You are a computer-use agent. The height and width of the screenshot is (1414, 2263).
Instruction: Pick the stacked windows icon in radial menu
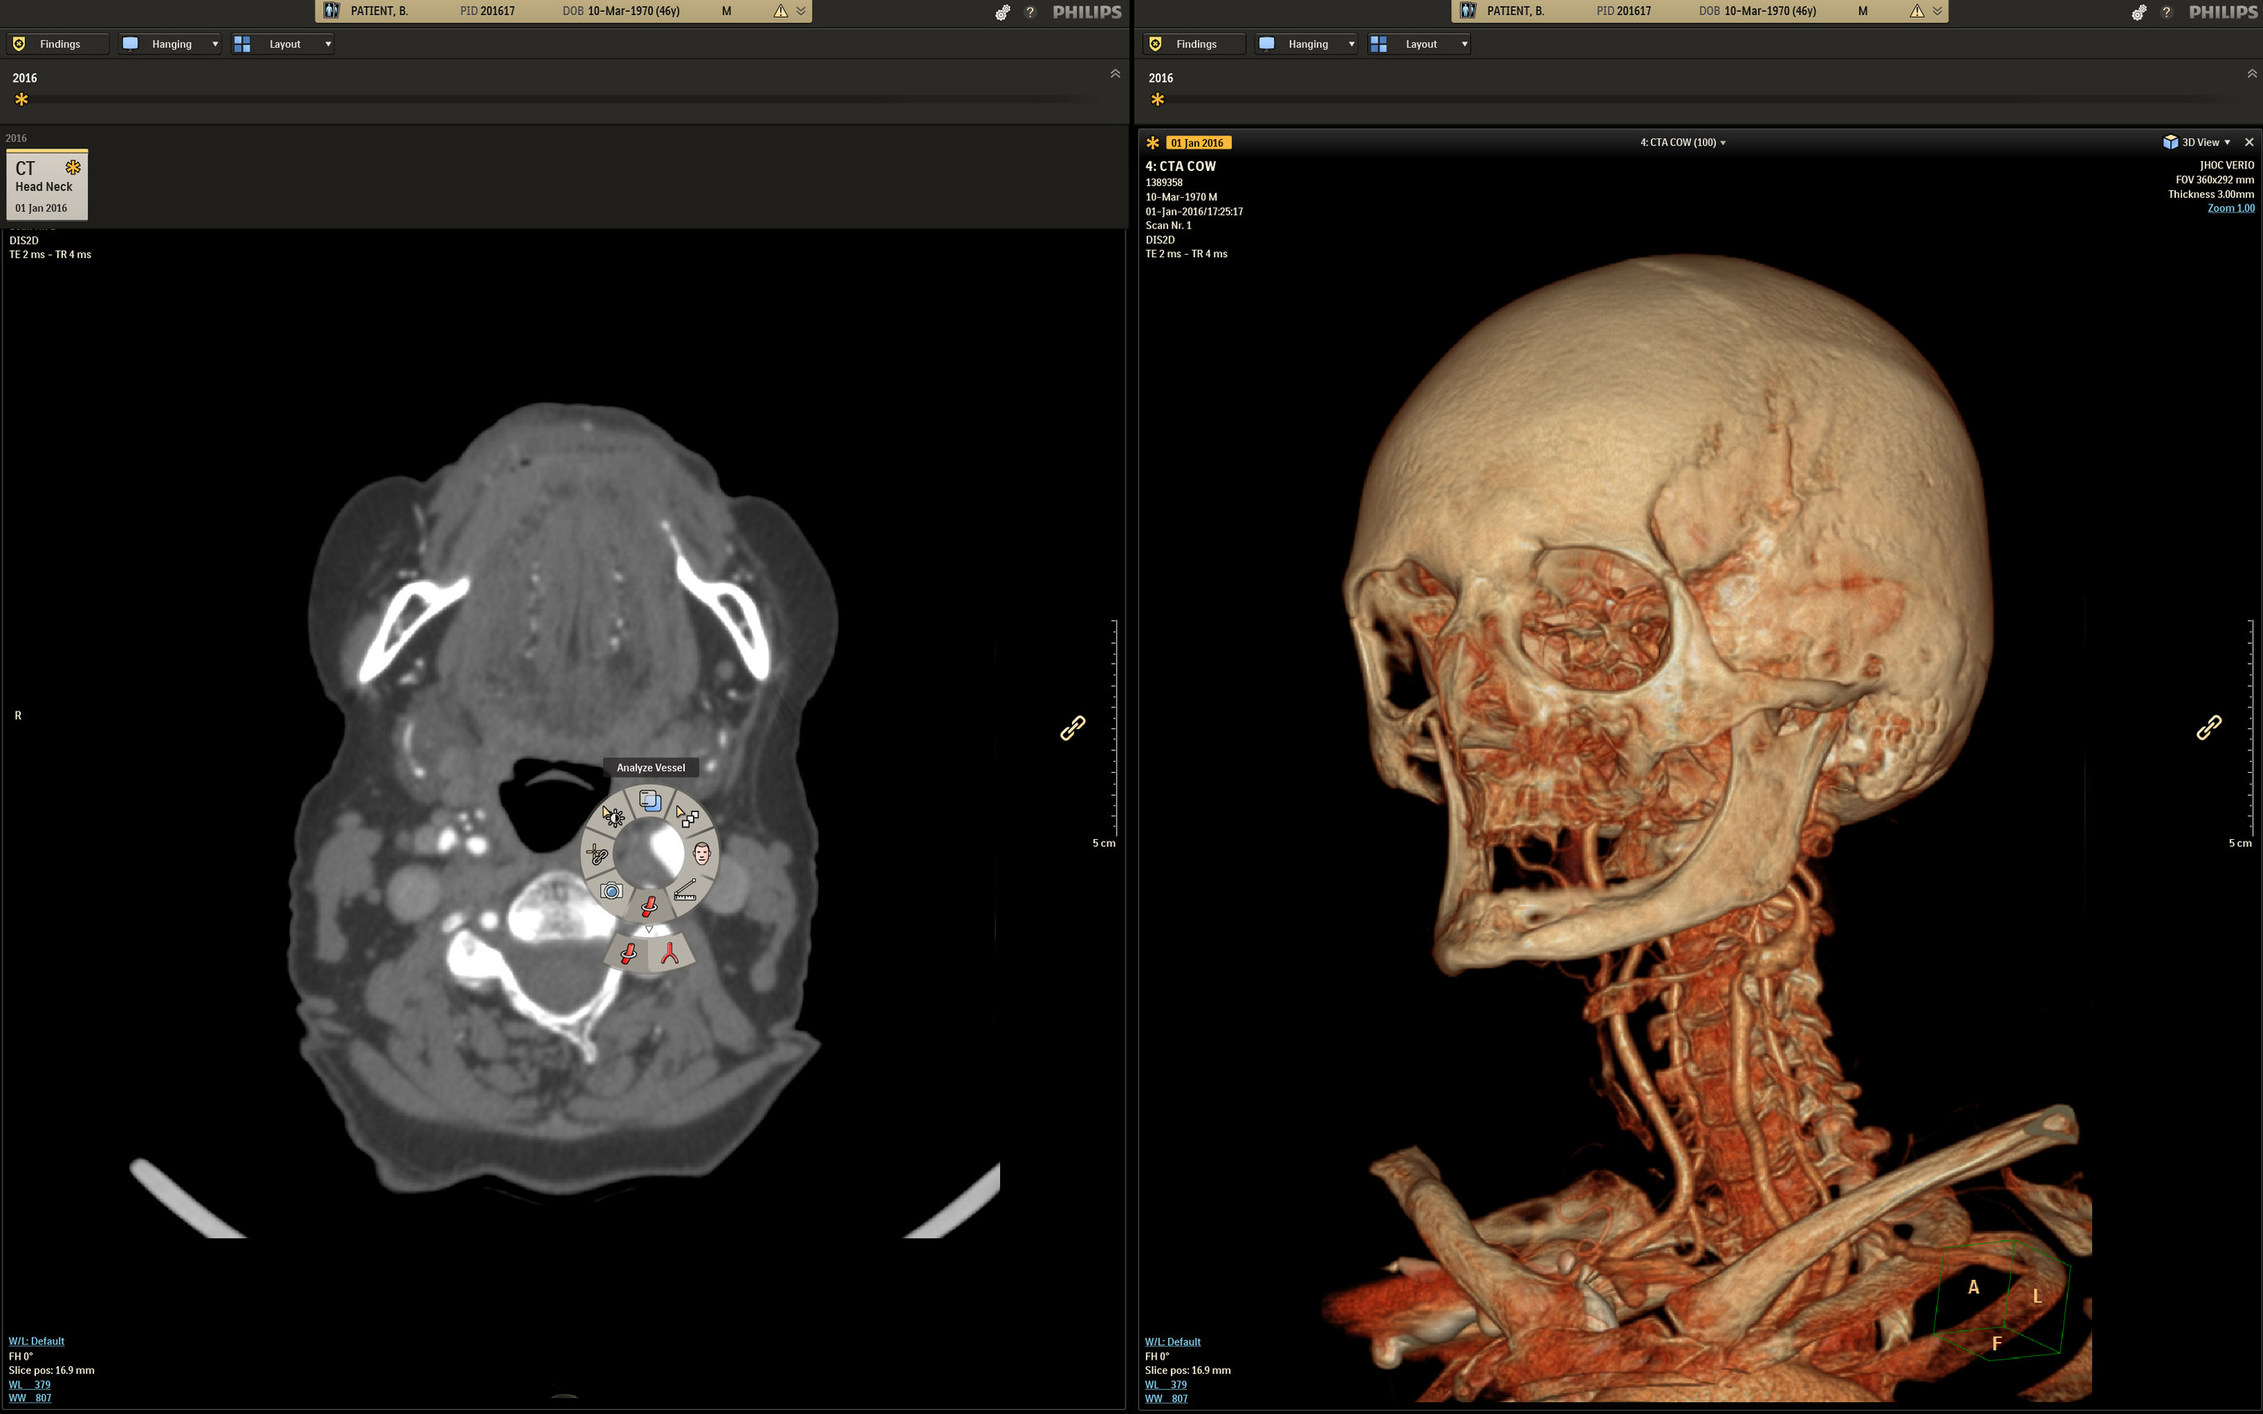tap(650, 801)
